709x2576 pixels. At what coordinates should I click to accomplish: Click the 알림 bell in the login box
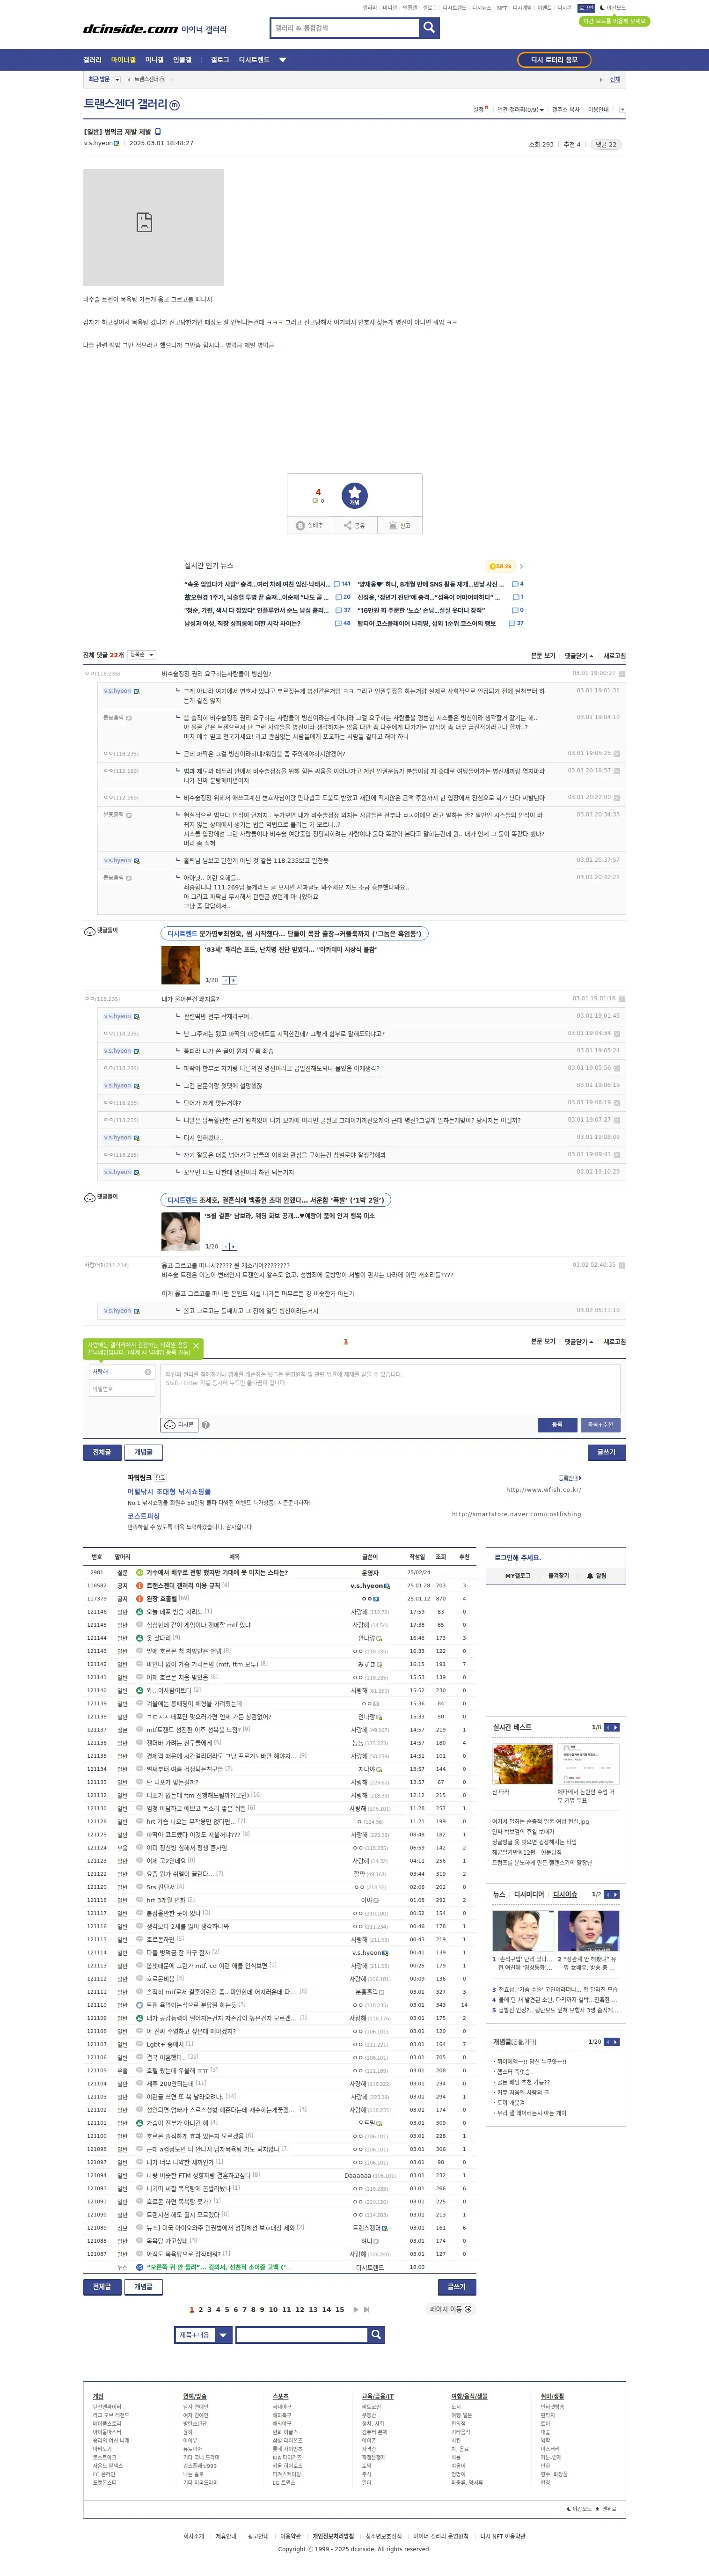pos(597,1575)
